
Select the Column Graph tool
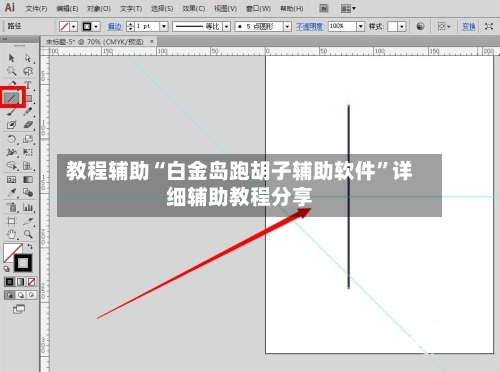point(28,207)
